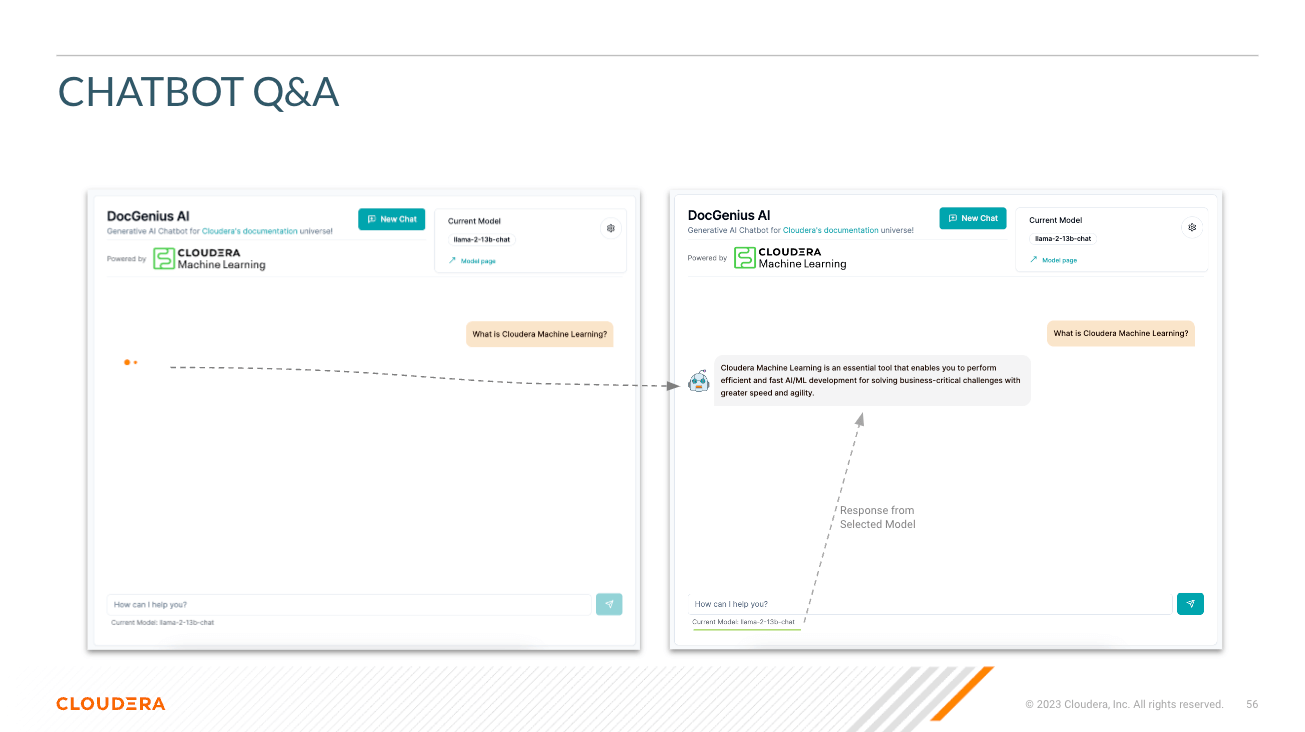Click the copyright text in footer
Screen dimensions: 1305x732
(x=1124, y=705)
